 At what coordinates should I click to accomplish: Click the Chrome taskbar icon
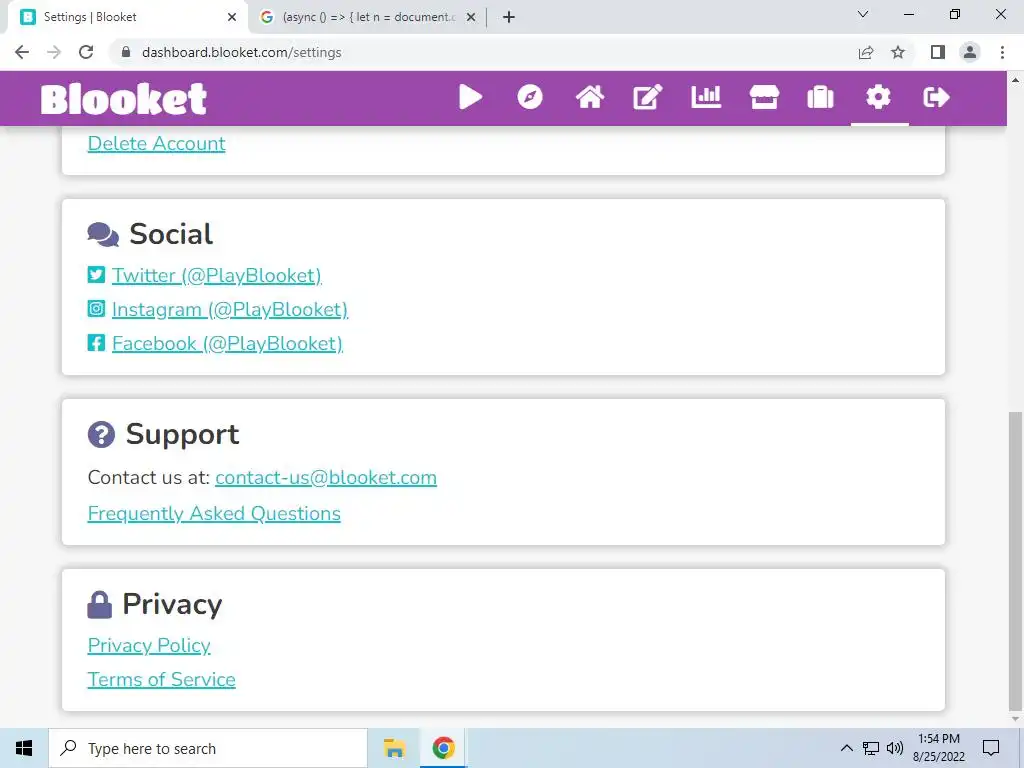coord(443,748)
